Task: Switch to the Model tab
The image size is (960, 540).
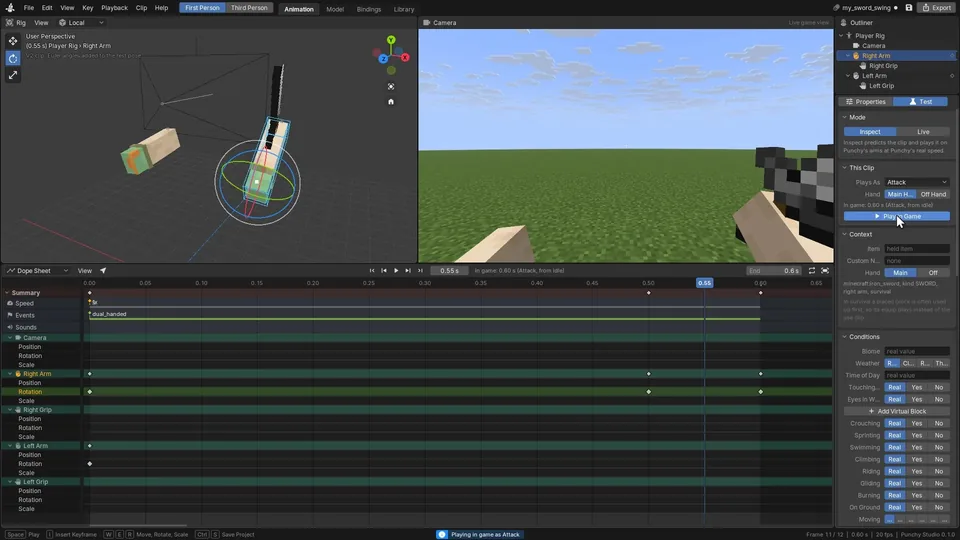Action: coord(335,9)
